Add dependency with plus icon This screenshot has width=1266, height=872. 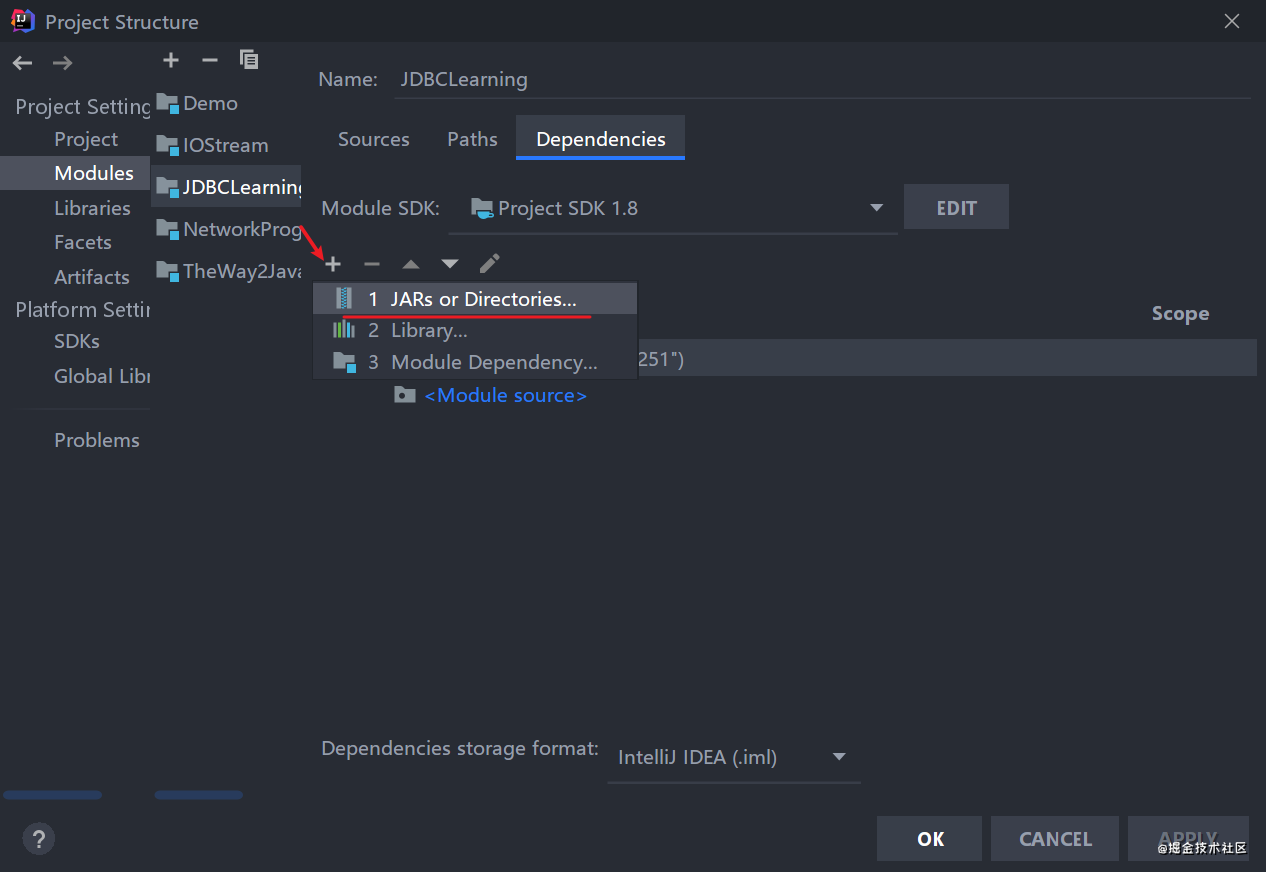click(333, 264)
